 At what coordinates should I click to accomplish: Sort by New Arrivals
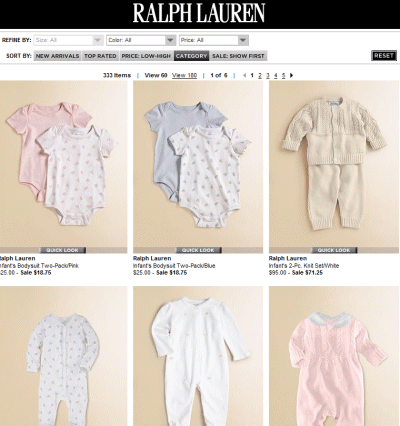57,56
